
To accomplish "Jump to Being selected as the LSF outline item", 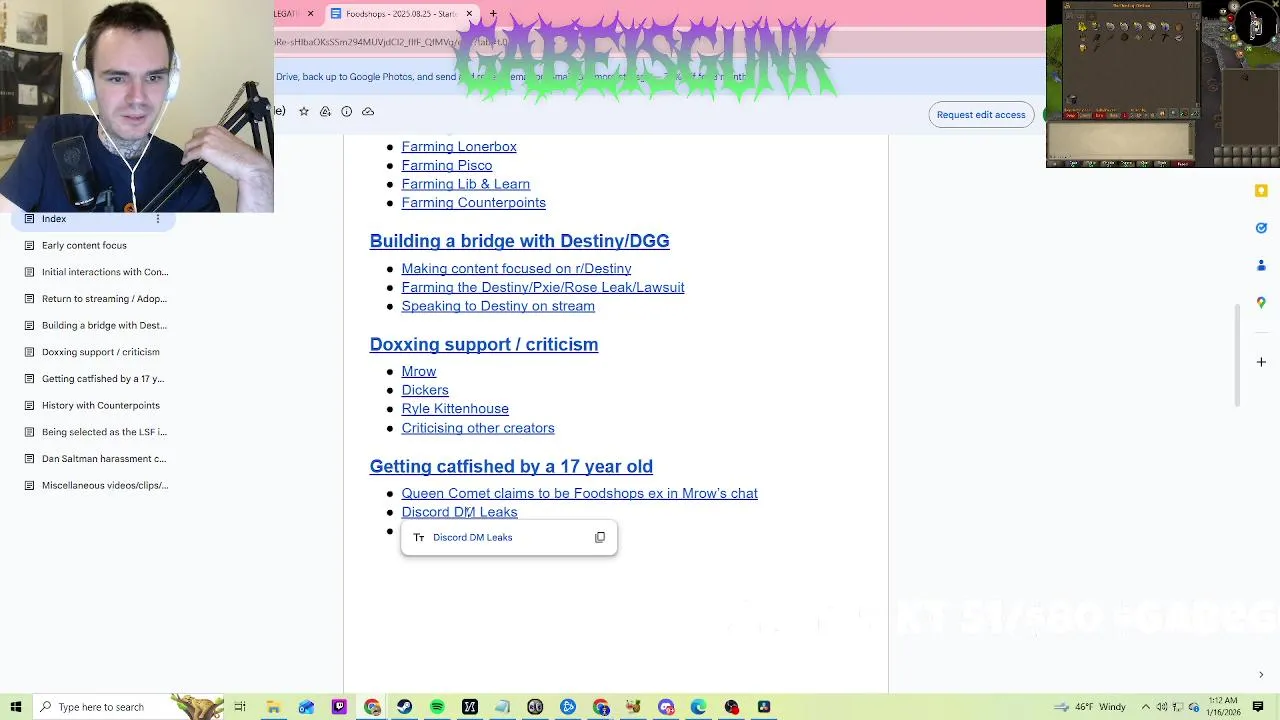I will (x=104, y=432).
